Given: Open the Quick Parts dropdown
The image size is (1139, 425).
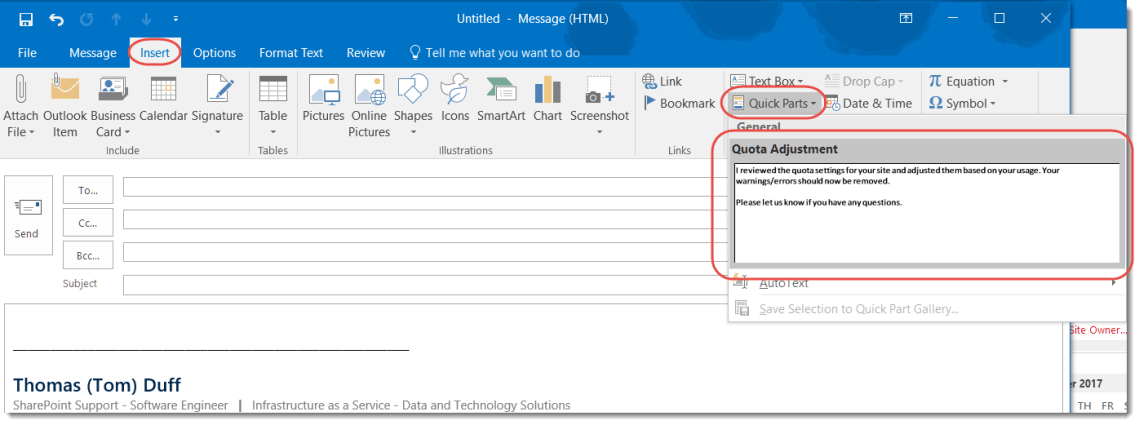Looking at the screenshot, I should coord(773,103).
